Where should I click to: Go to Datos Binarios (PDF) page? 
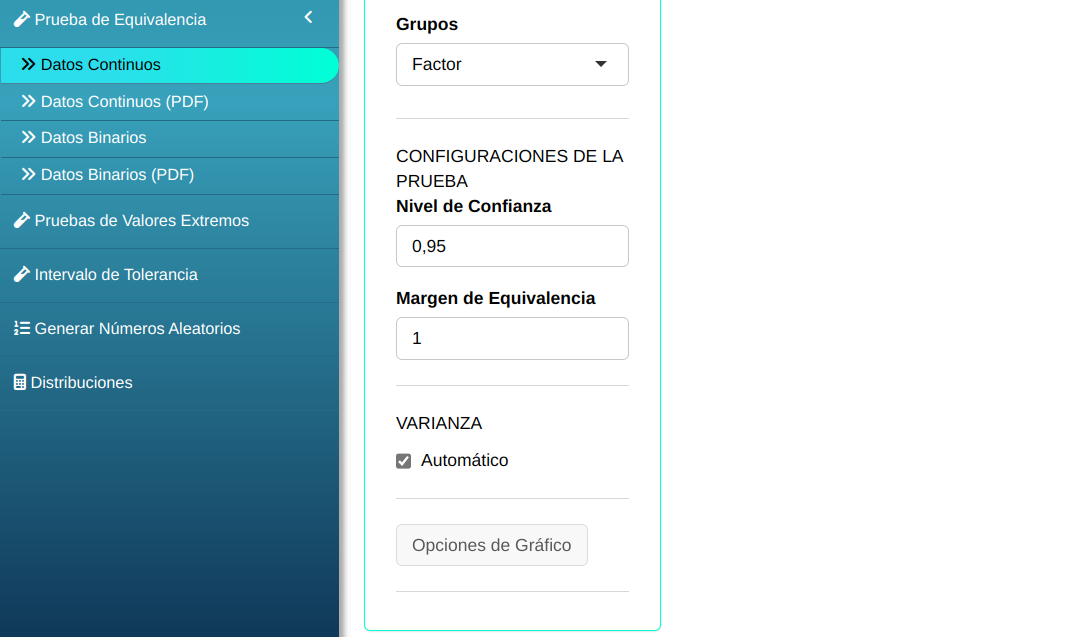point(117,175)
